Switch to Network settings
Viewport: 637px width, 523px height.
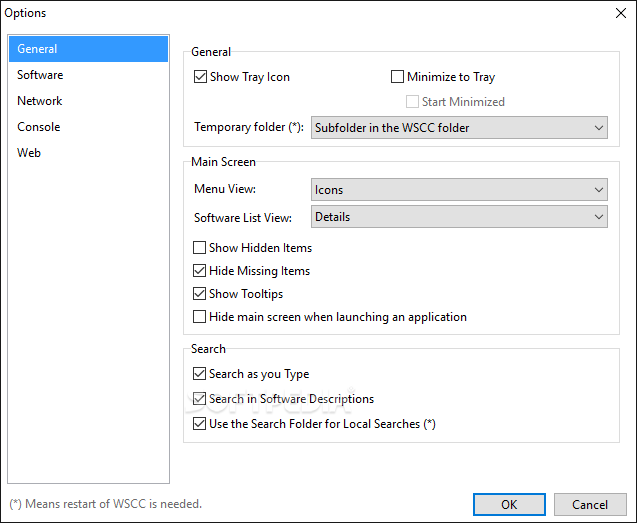pos(40,101)
